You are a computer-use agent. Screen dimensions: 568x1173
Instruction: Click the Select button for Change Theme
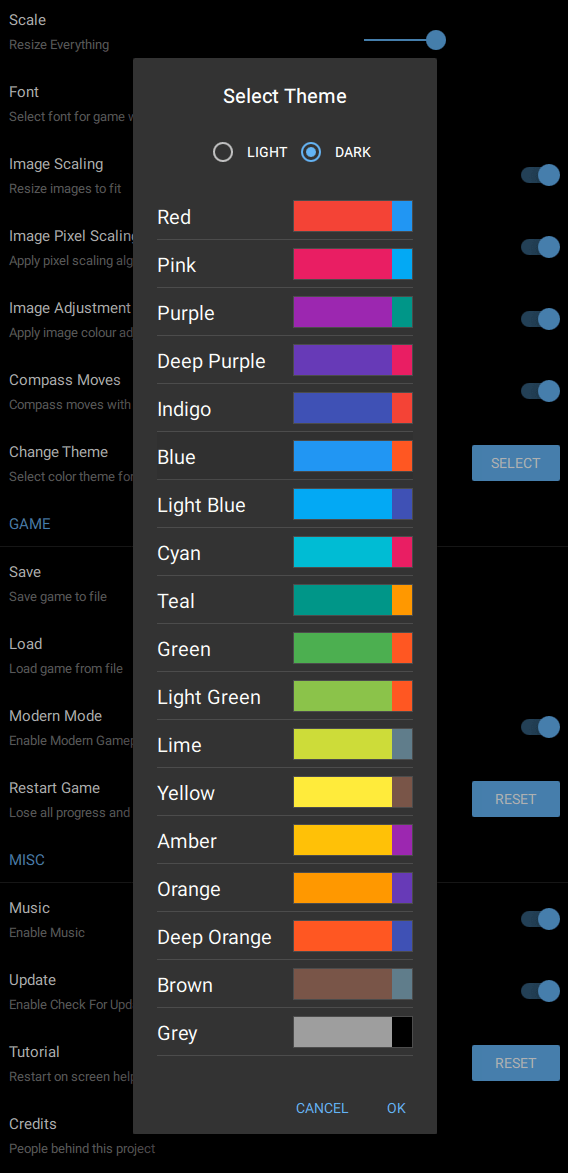516,463
